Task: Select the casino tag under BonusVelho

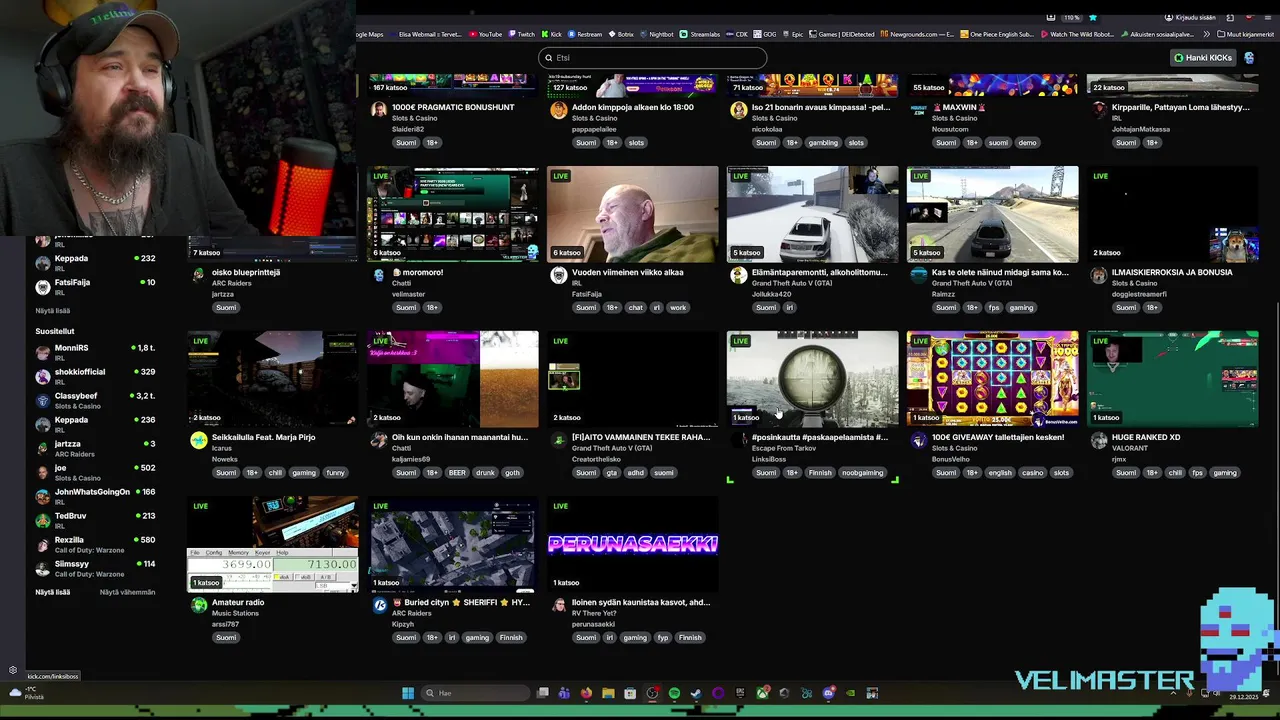Action: click(1032, 473)
